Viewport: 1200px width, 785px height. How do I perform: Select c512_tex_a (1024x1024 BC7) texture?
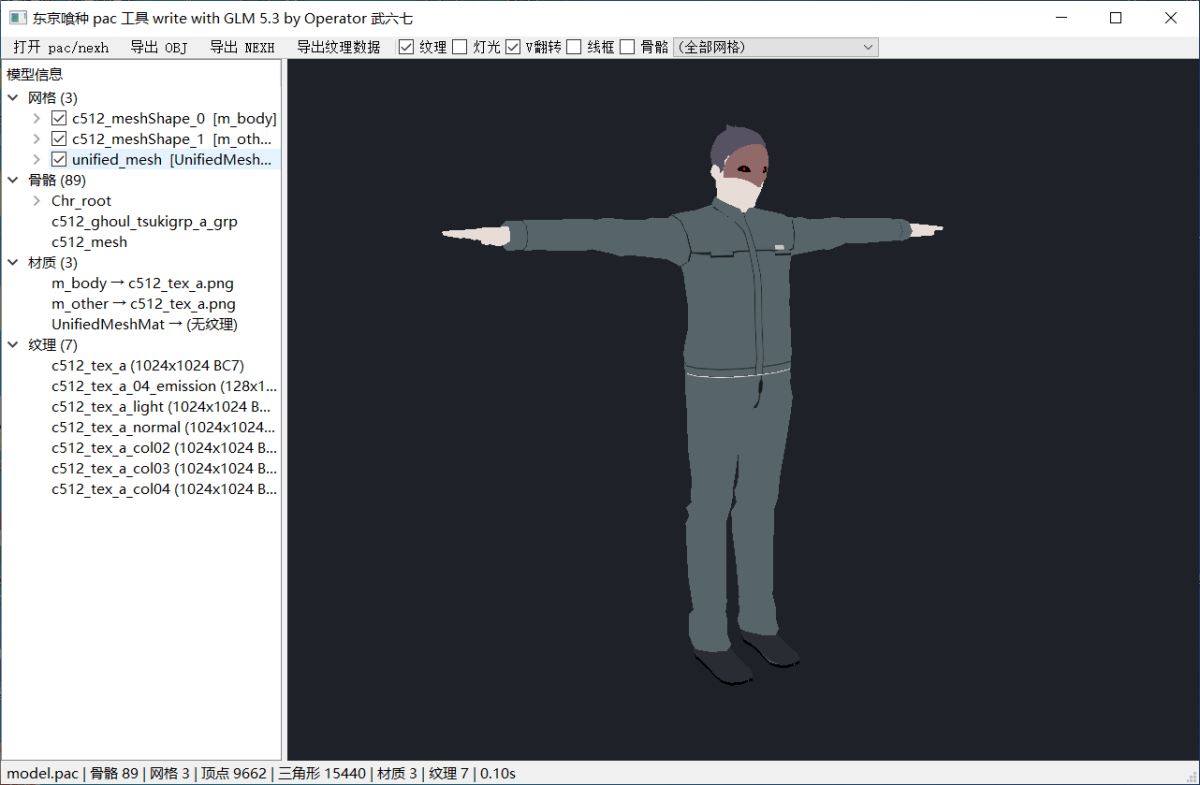(x=147, y=366)
